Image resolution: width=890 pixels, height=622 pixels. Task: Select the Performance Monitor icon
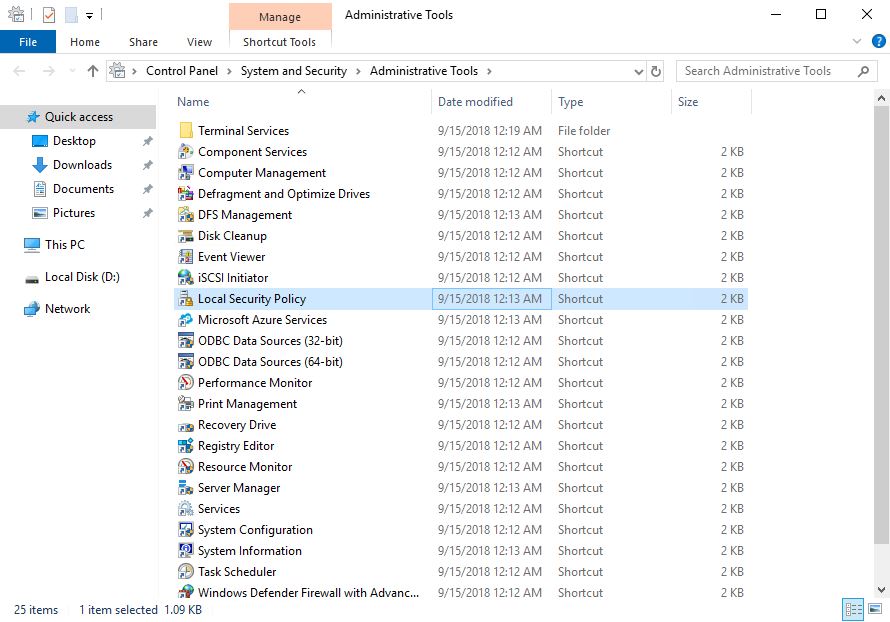186,383
